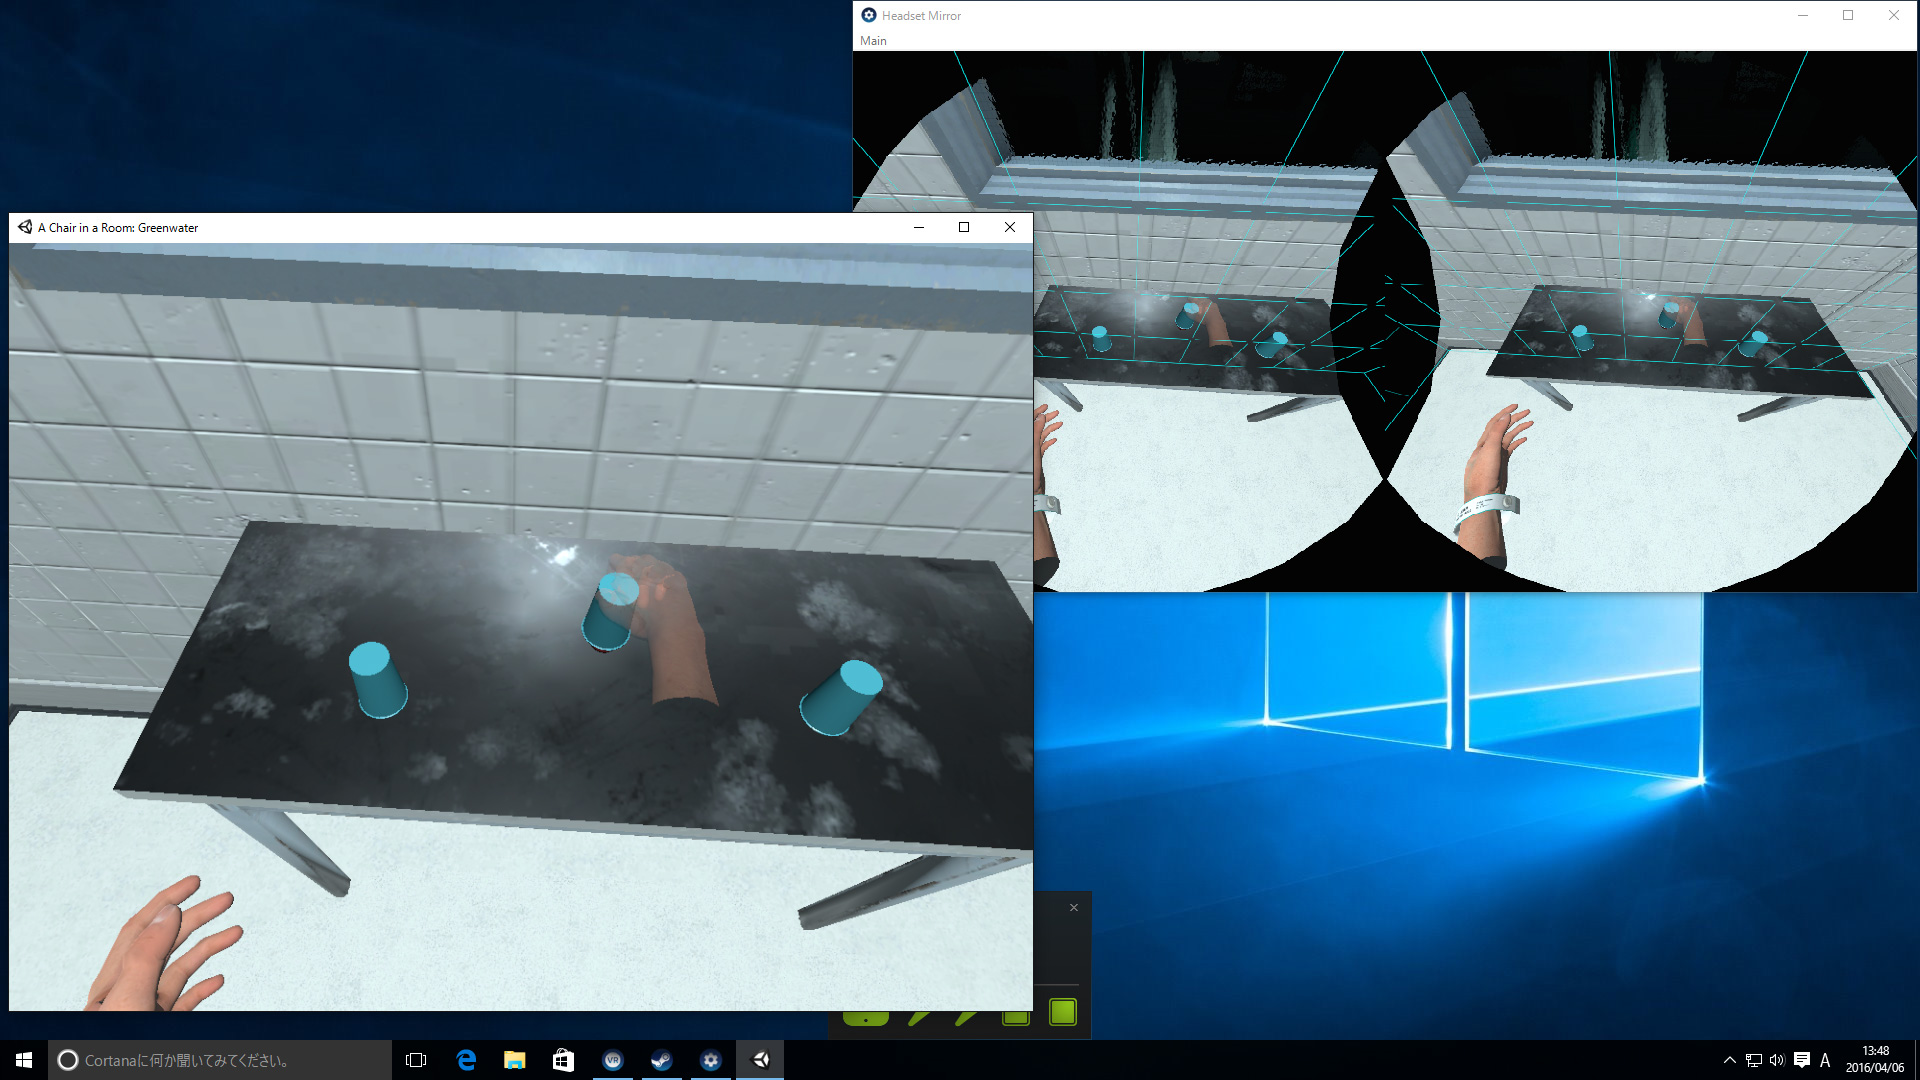The image size is (1920, 1080).
Task: Open the Action Center notifications
Action: tap(1802, 1060)
